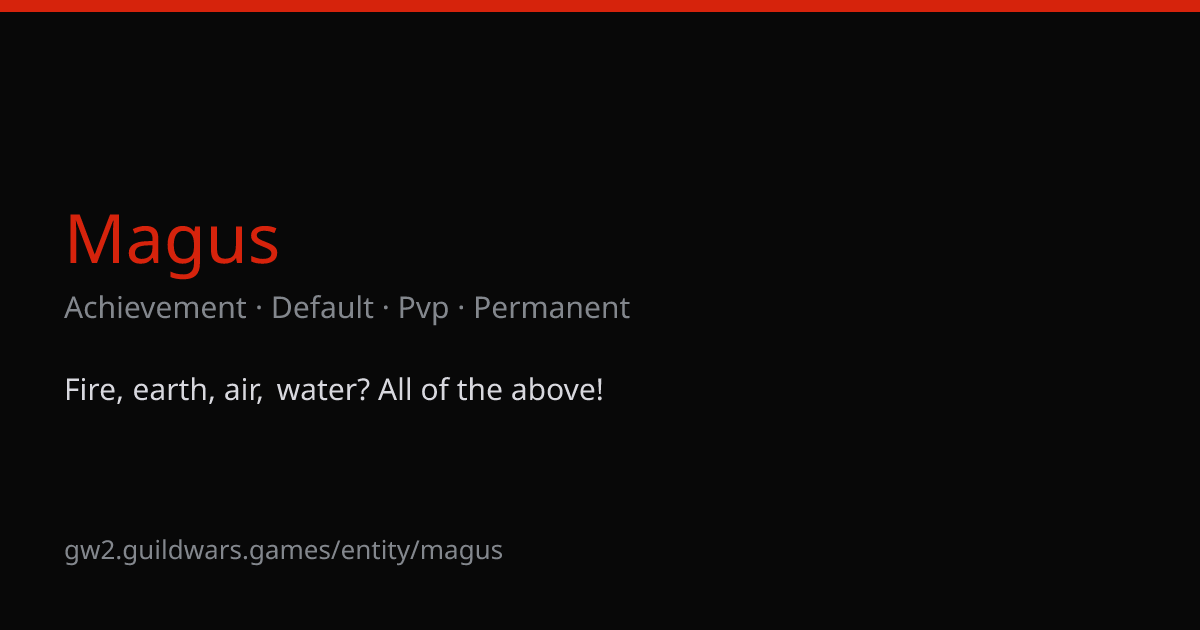Click the dot between Default and Pvp
Image resolution: width=1200 pixels, height=630 pixels.
pyautogui.click(x=386, y=309)
